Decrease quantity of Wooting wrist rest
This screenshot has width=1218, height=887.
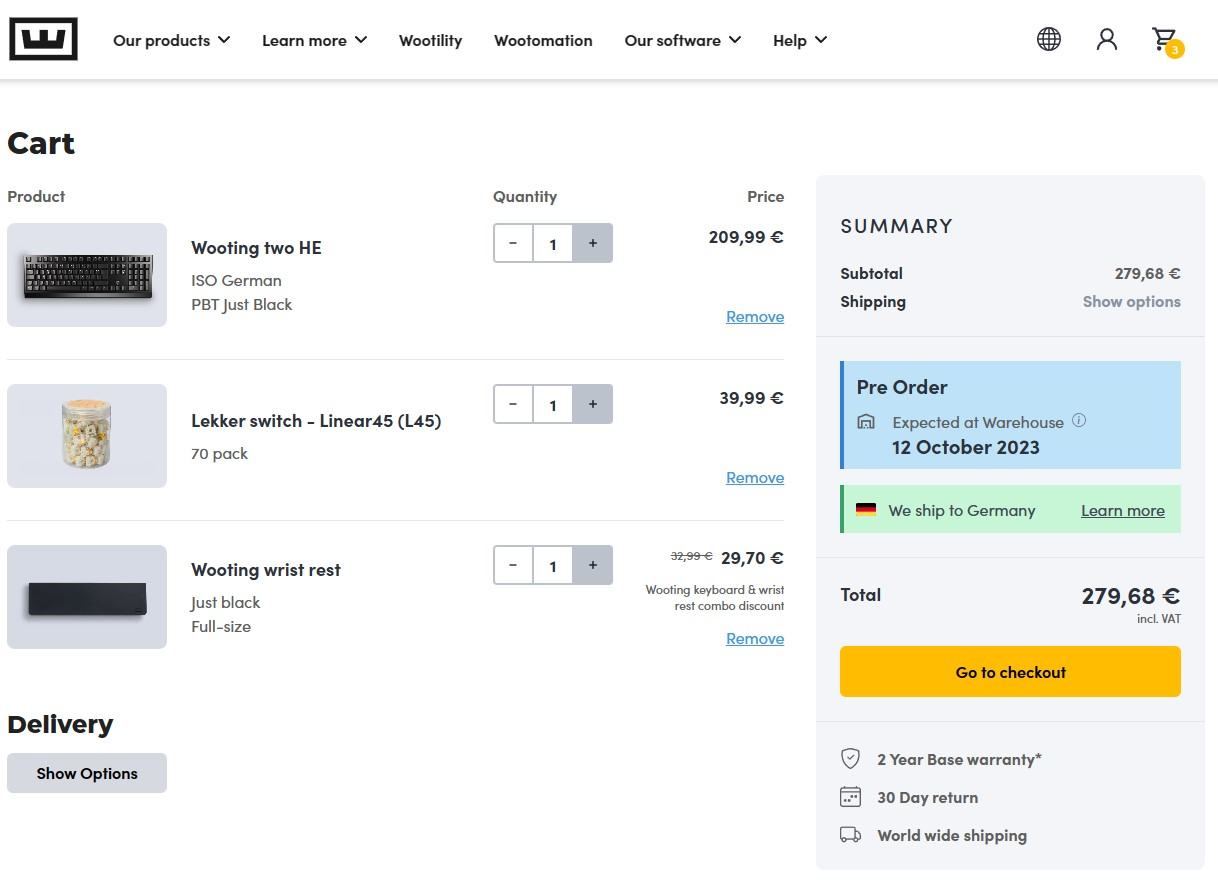coord(513,565)
